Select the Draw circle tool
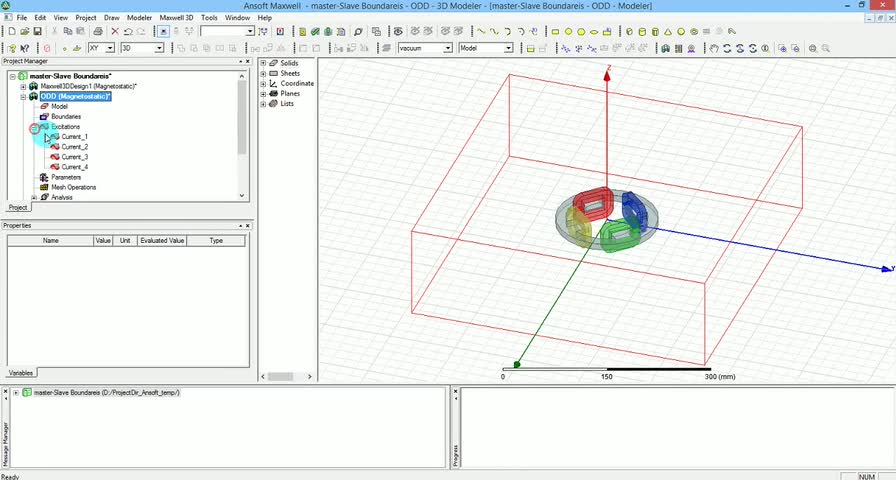Image resolution: width=896 pixels, height=480 pixels. pos(568,31)
